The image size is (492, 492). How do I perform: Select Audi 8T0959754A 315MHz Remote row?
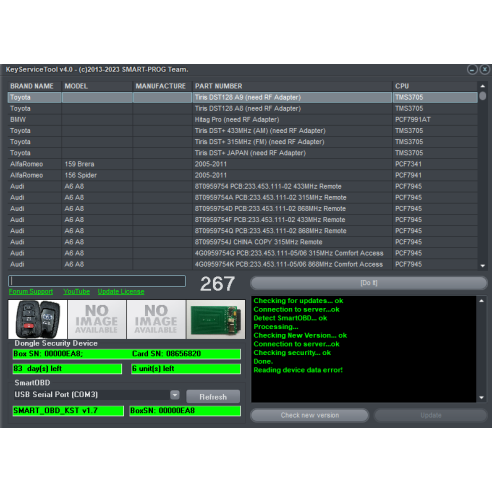243,198
